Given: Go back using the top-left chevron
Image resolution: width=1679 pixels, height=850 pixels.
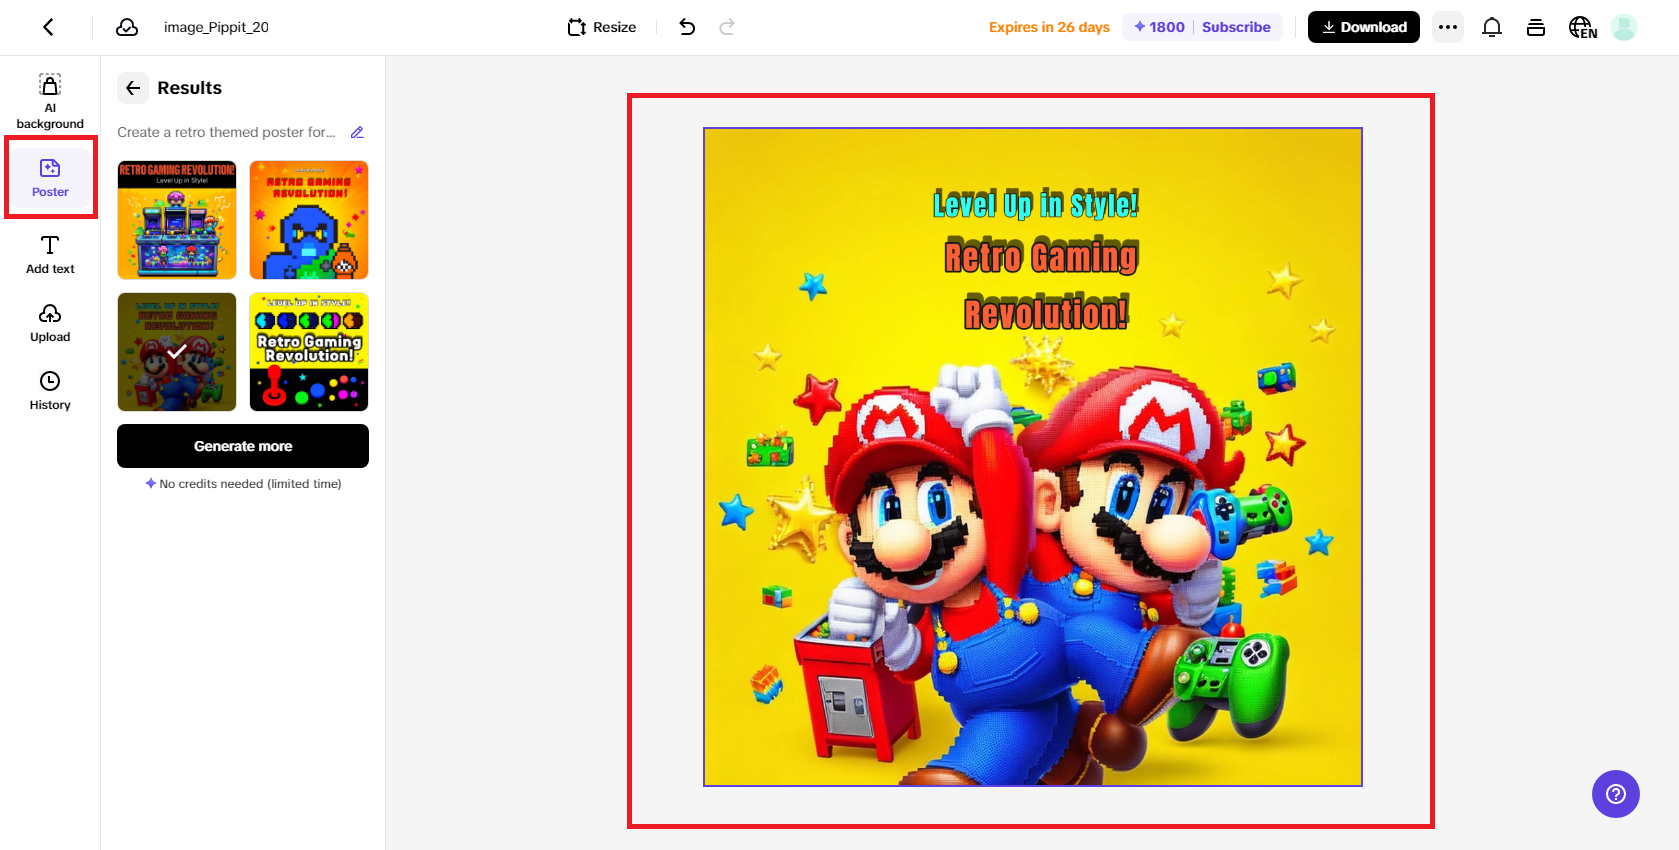Looking at the screenshot, I should pyautogui.click(x=48, y=27).
